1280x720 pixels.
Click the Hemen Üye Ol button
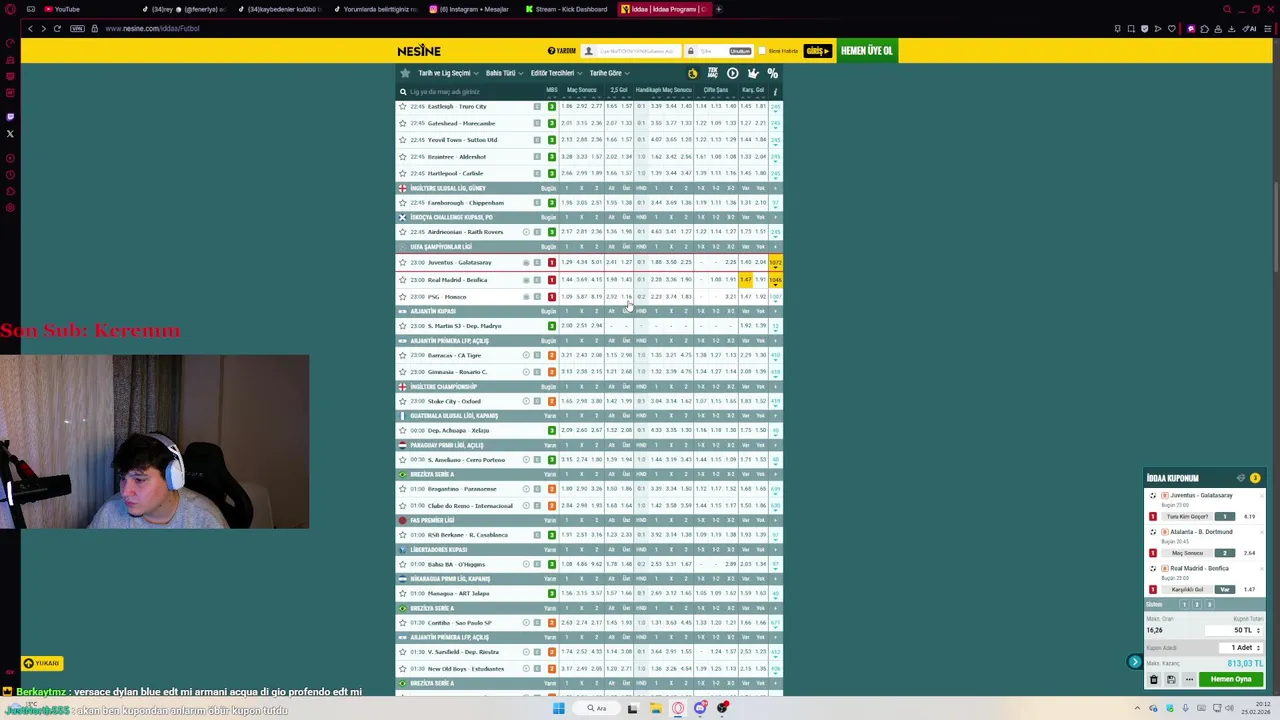click(x=866, y=50)
